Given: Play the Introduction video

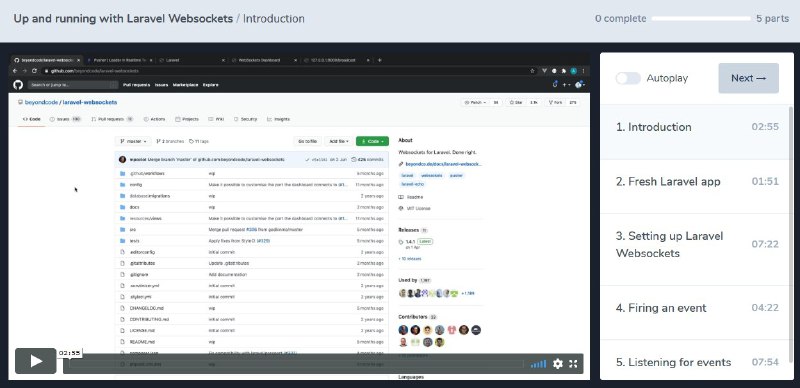Looking at the screenshot, I should [x=36, y=361].
